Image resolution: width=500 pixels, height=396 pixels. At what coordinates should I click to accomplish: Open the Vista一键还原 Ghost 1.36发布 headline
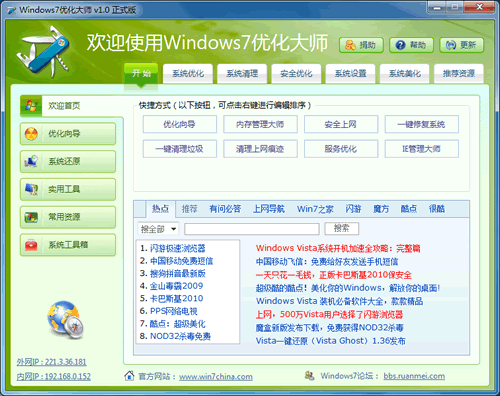[x=331, y=341]
